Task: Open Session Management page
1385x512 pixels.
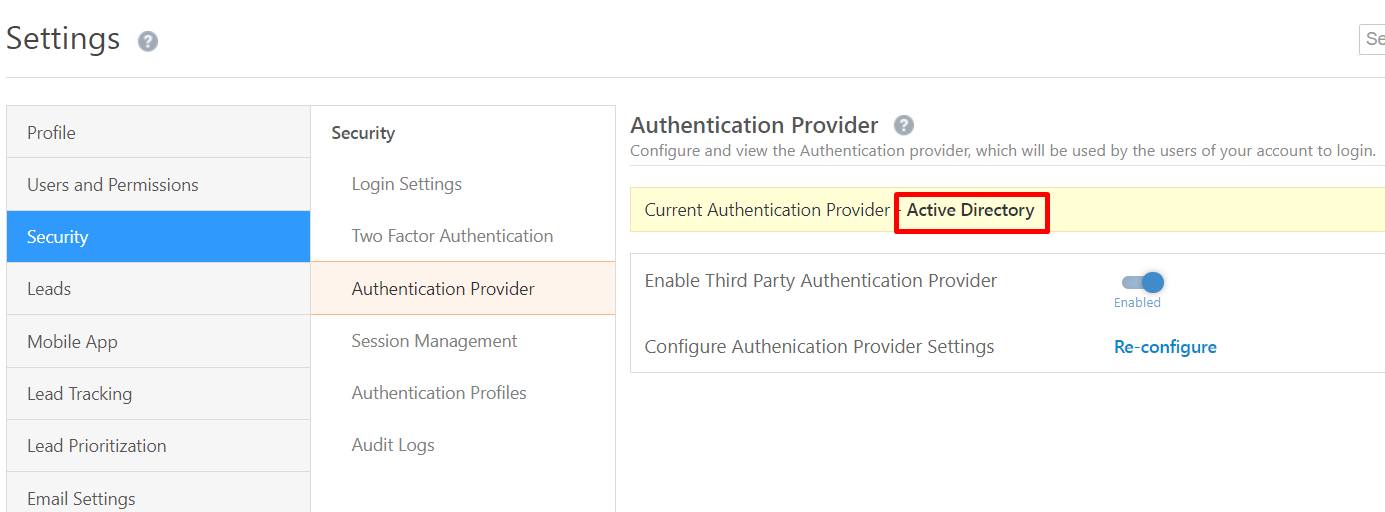Action: tap(434, 341)
